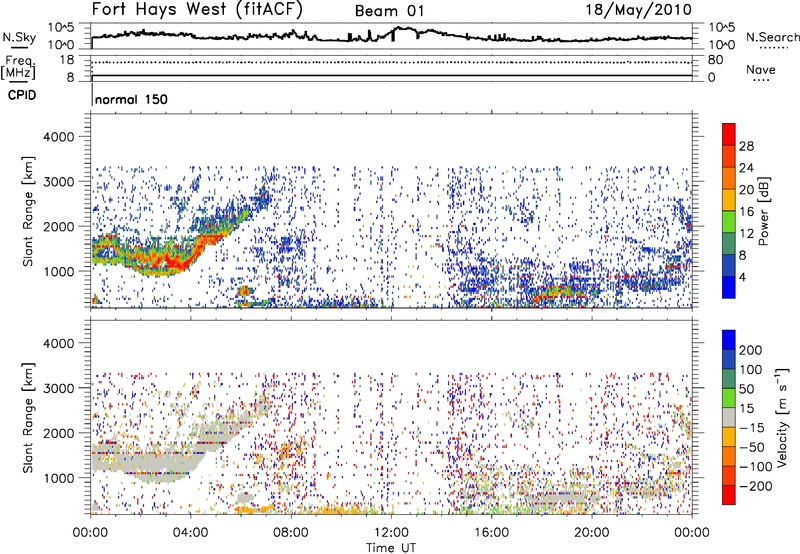Click the 3000 tick label in velocity panel

(58, 388)
